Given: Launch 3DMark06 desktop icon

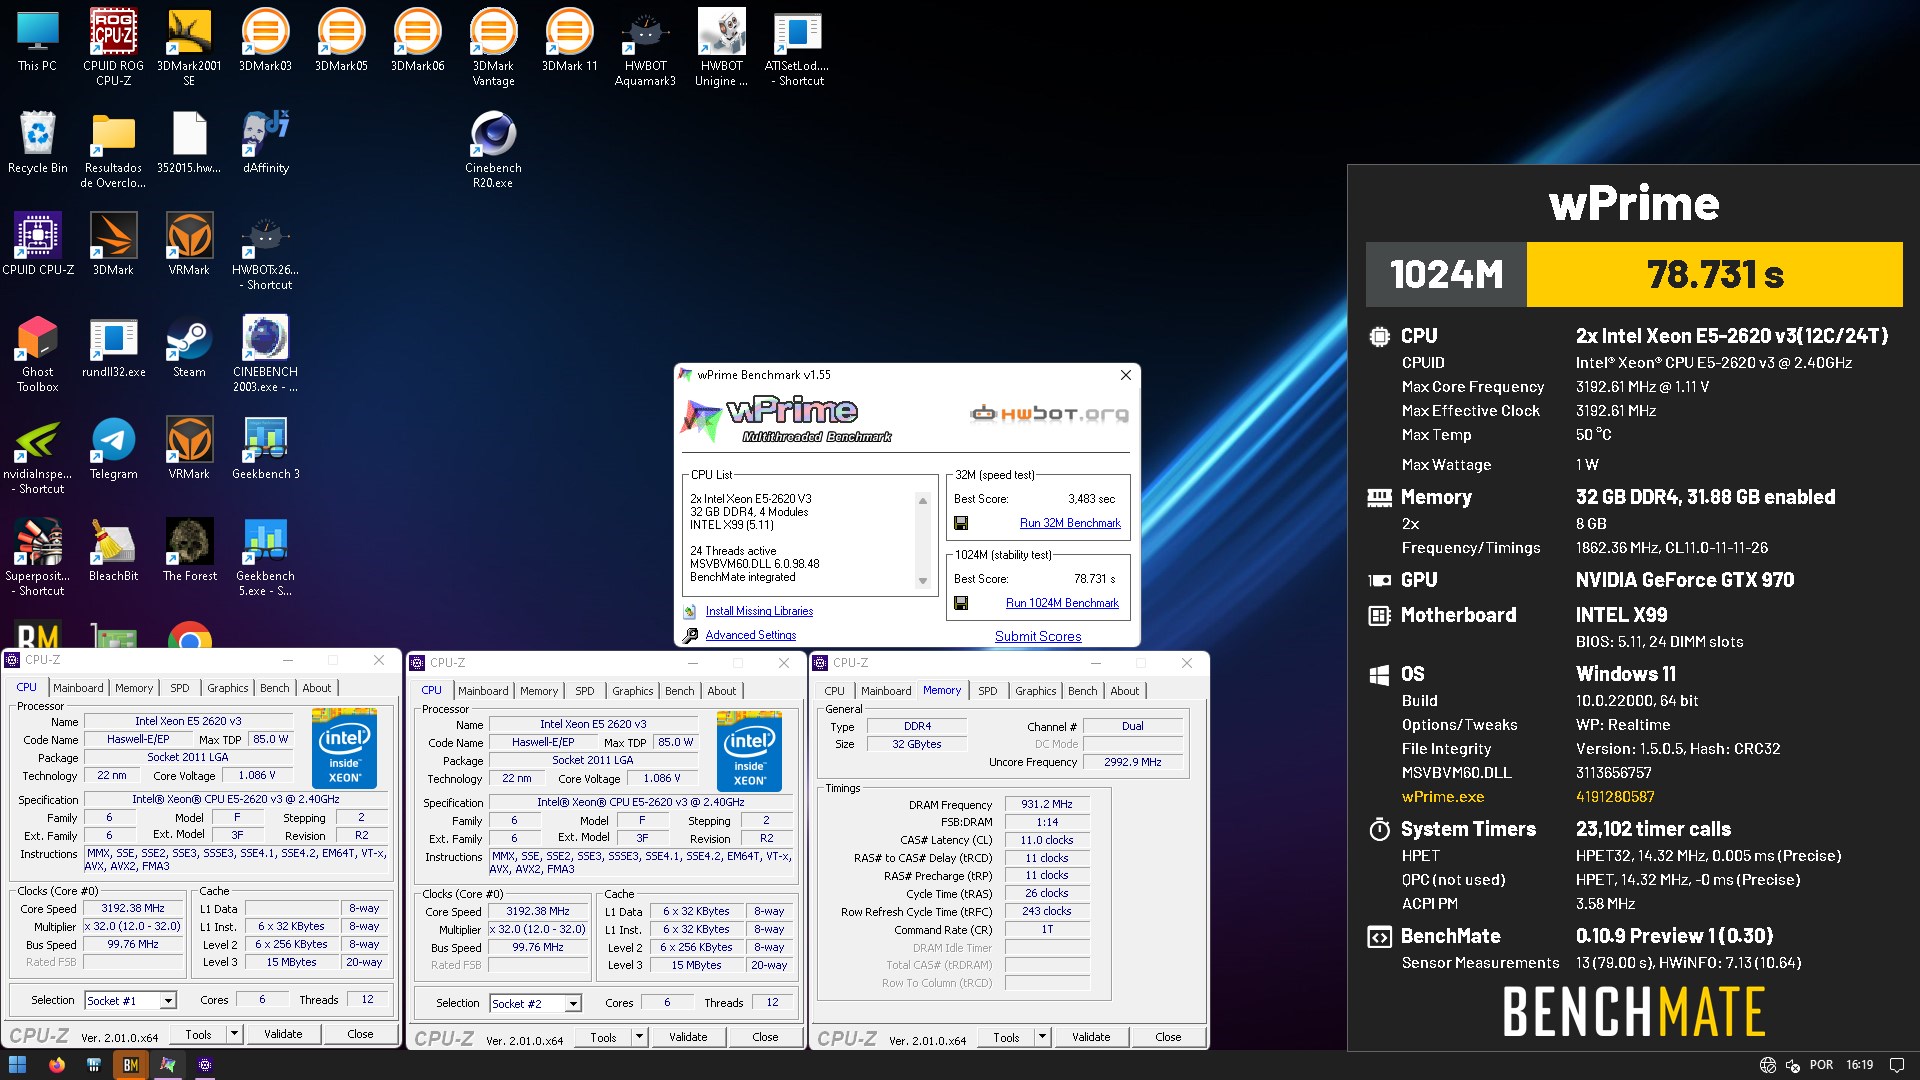Looking at the screenshot, I should point(417,40).
